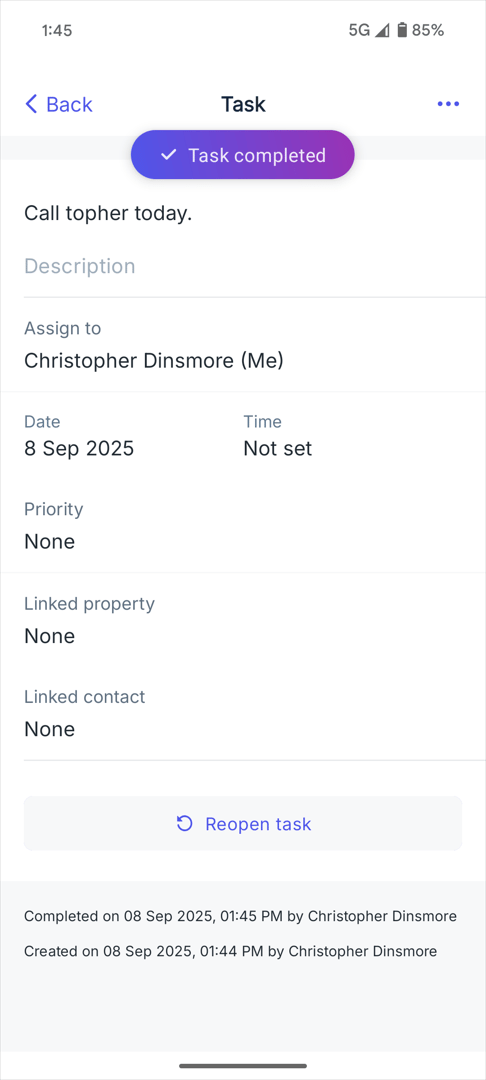Open the three-dots more options menu
The height and width of the screenshot is (1080, 486).
tap(448, 104)
